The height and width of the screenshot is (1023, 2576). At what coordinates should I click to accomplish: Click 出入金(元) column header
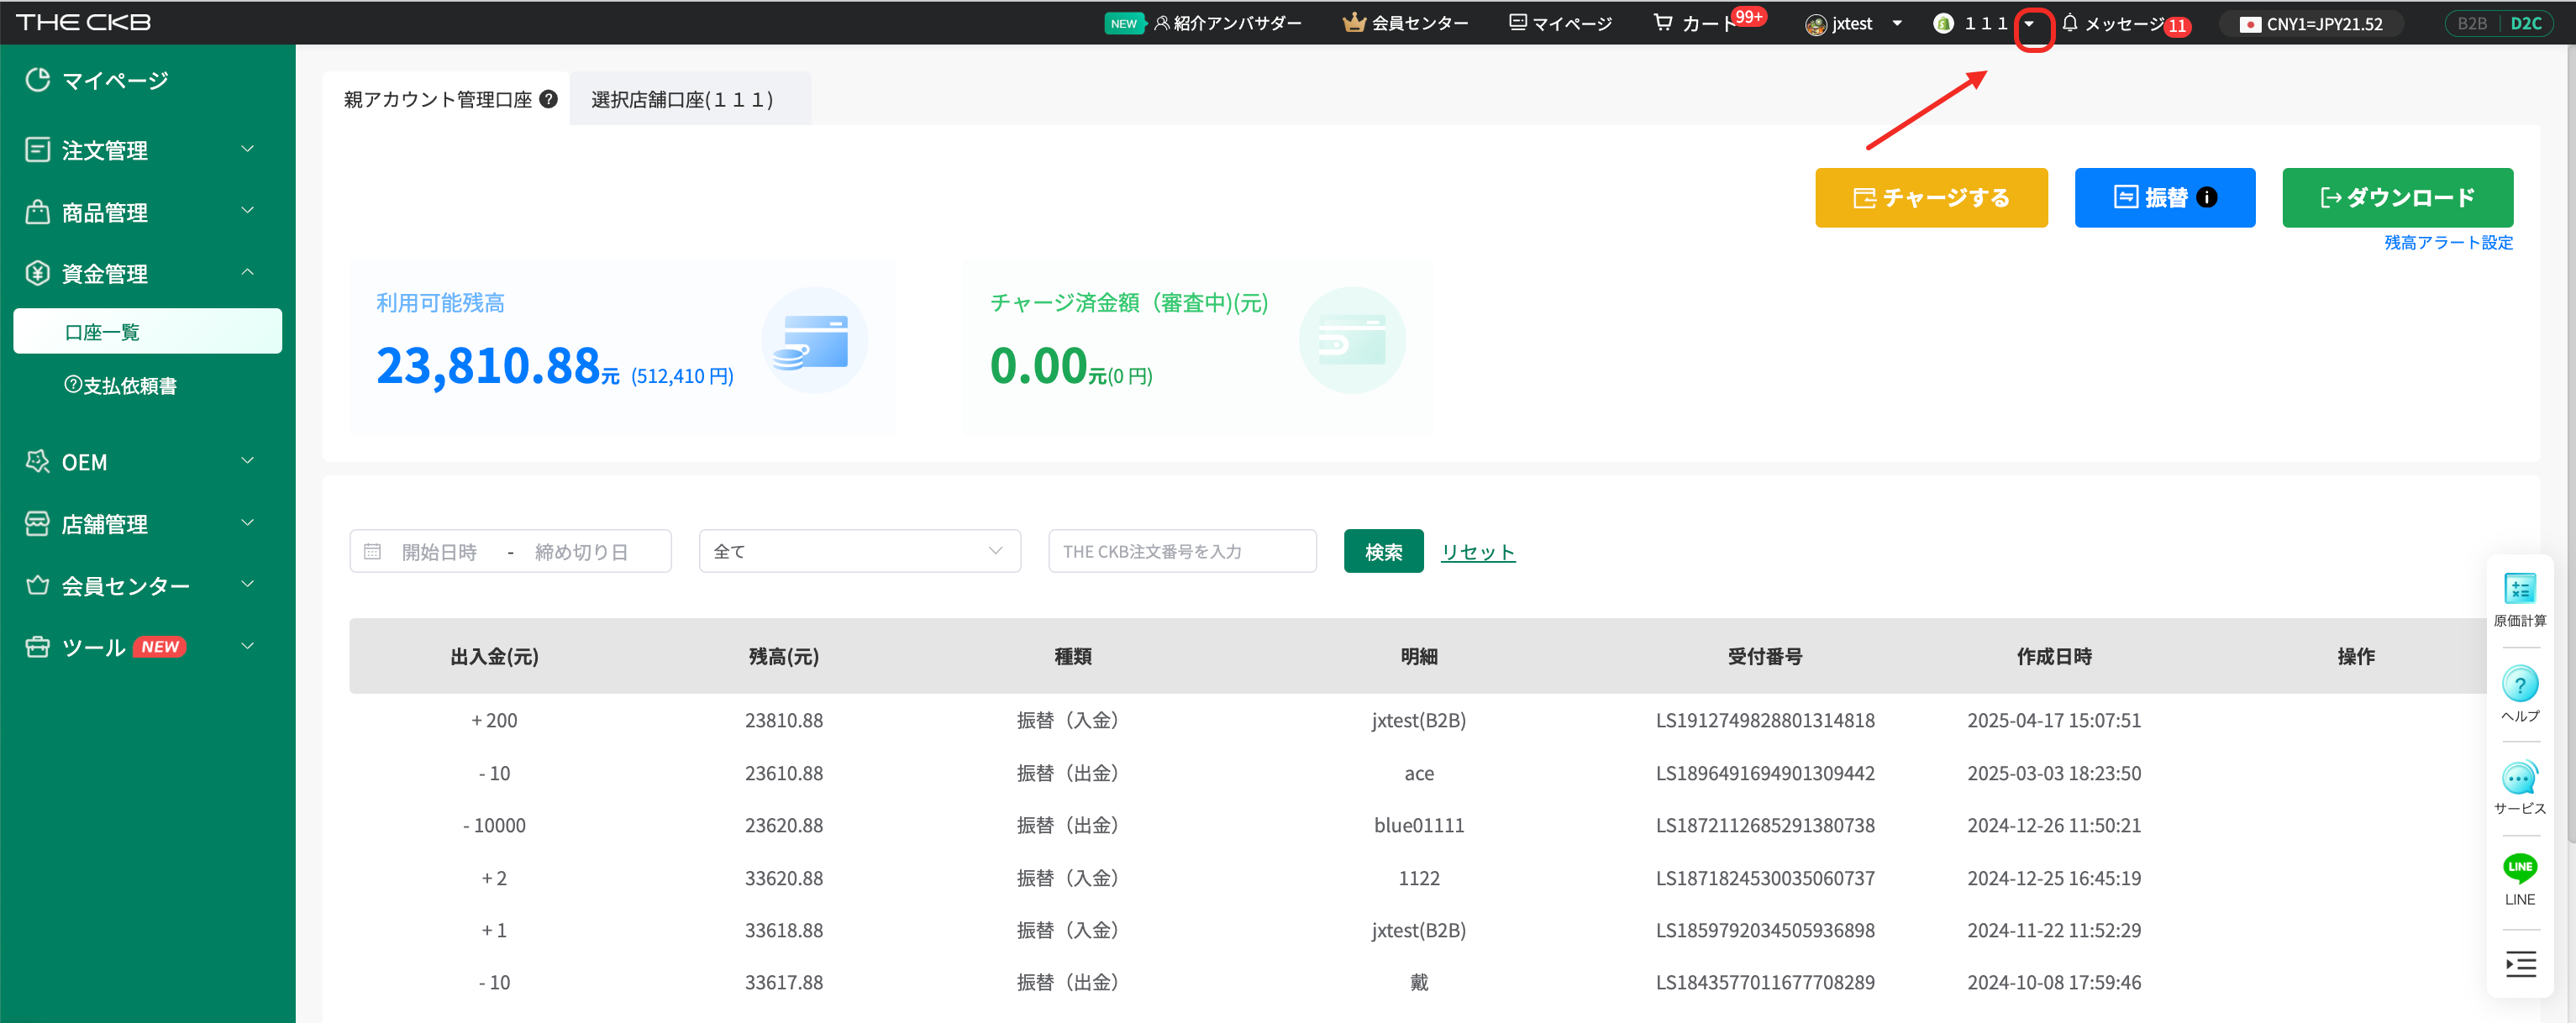[x=494, y=656]
